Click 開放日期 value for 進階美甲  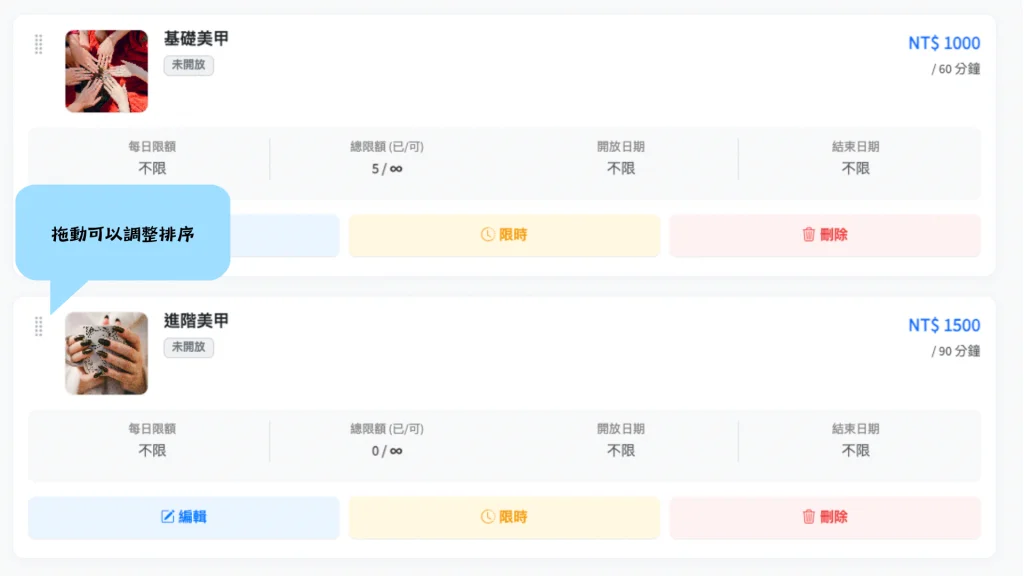(621, 451)
